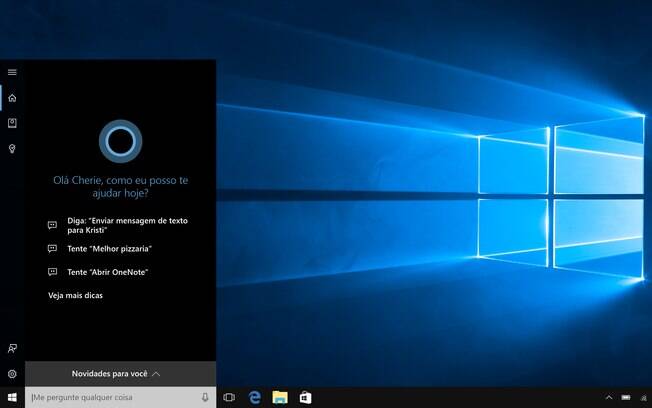Click chat icon beside 'Enviar mensagem de texto' tip
The height and width of the screenshot is (408, 652).
coord(52,225)
